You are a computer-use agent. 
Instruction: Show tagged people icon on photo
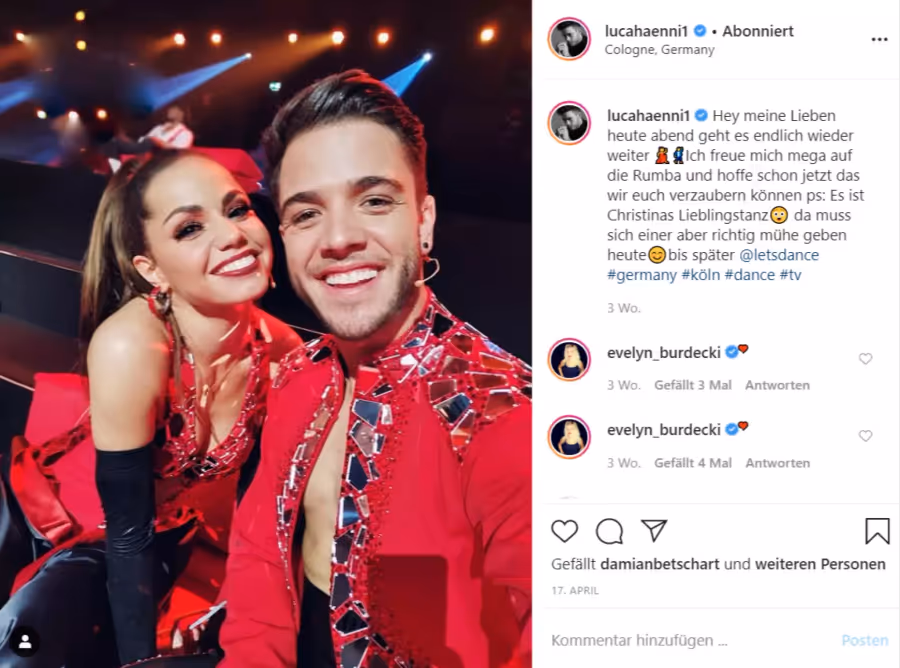pos(25,643)
